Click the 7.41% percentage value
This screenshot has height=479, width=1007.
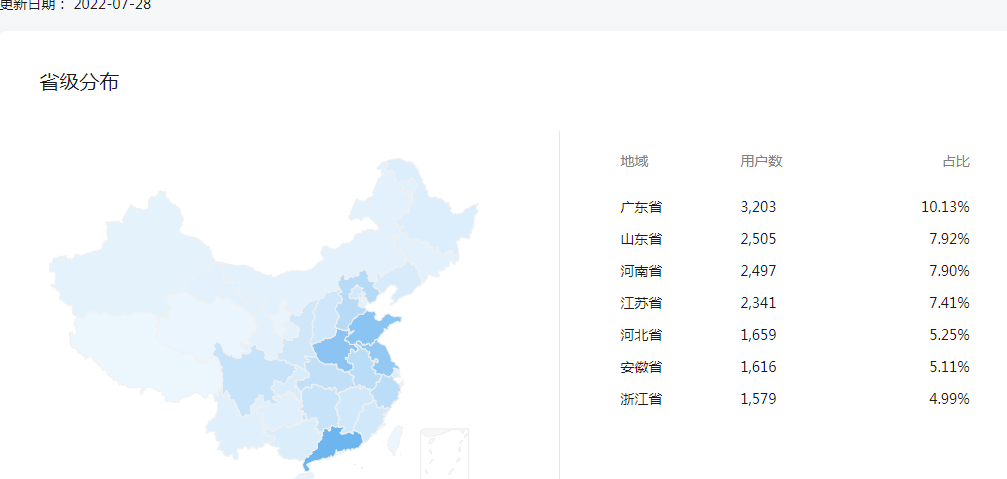pyautogui.click(x=949, y=303)
